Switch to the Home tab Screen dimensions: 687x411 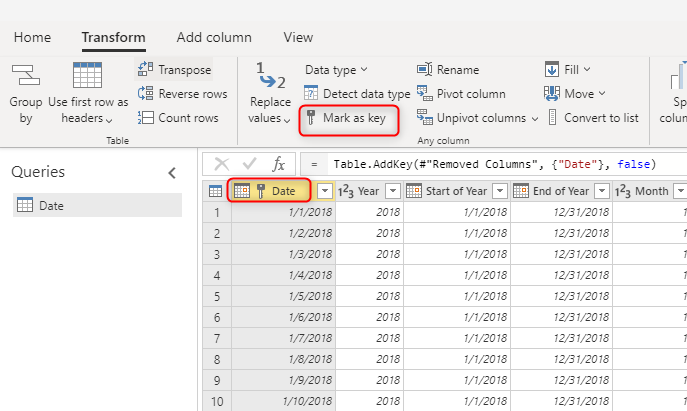(x=32, y=37)
